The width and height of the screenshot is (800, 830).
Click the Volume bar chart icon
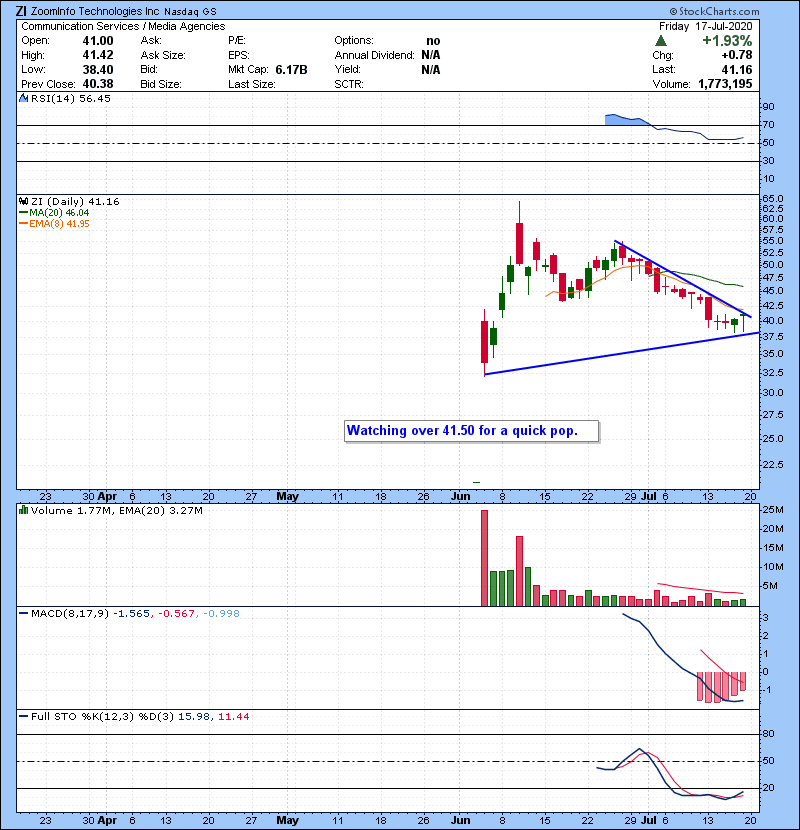tap(23, 511)
